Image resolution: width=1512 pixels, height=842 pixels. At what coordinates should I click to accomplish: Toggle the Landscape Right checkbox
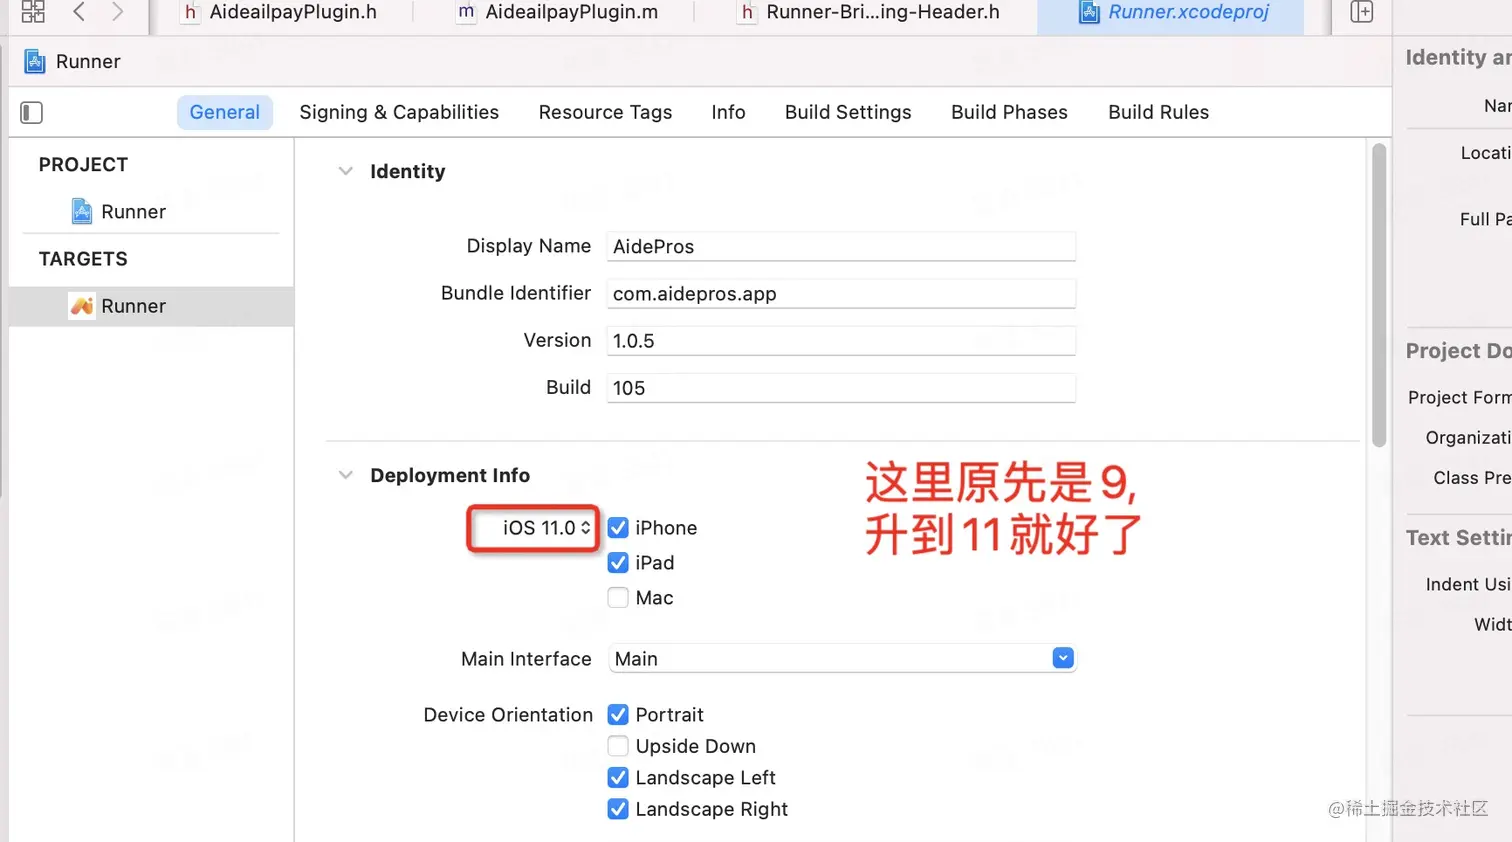618,809
